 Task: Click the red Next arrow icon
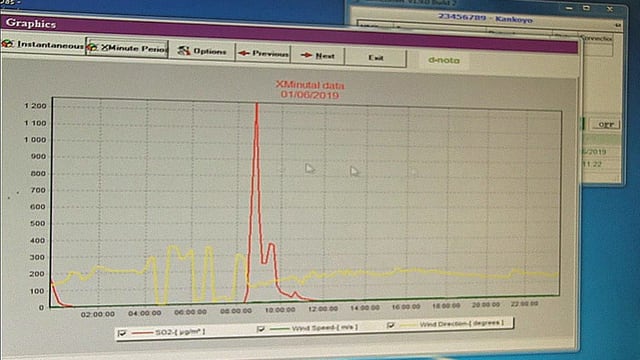[x=306, y=55]
